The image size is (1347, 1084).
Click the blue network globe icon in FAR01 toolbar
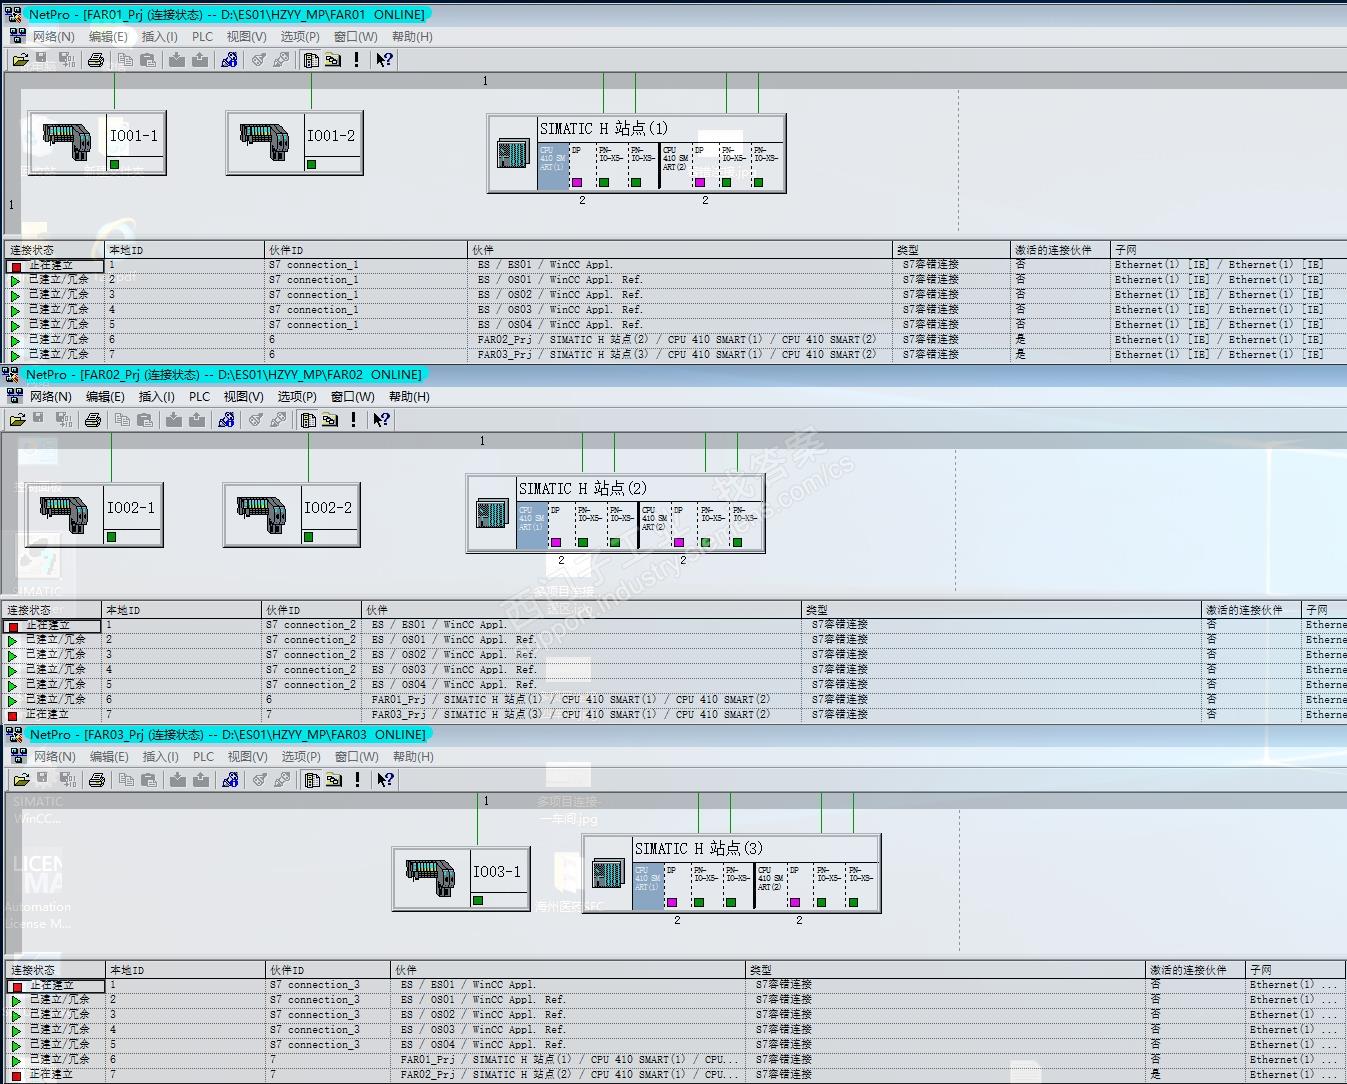pos(229,60)
